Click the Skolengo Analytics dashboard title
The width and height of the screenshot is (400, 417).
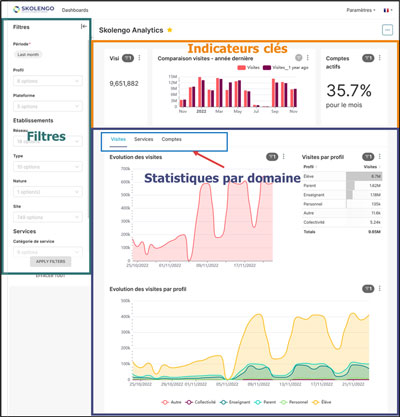[x=131, y=30]
